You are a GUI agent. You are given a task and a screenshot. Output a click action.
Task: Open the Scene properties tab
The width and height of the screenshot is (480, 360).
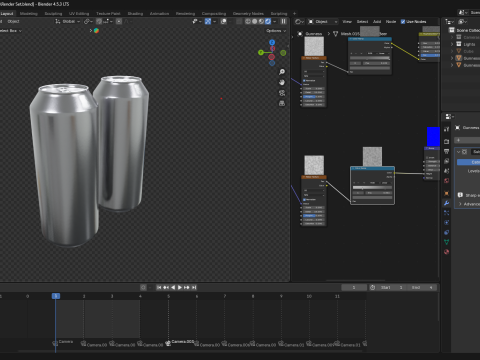coord(447,171)
